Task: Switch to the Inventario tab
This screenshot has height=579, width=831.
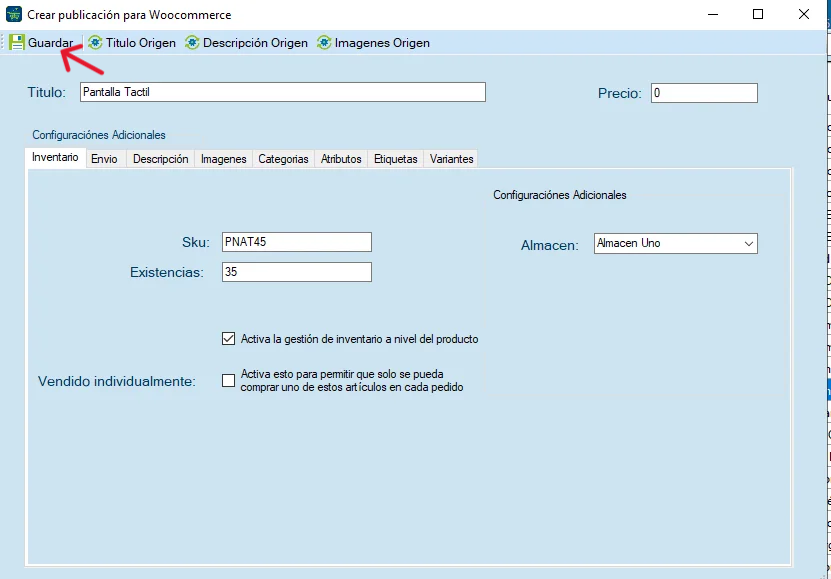Action: [x=55, y=157]
